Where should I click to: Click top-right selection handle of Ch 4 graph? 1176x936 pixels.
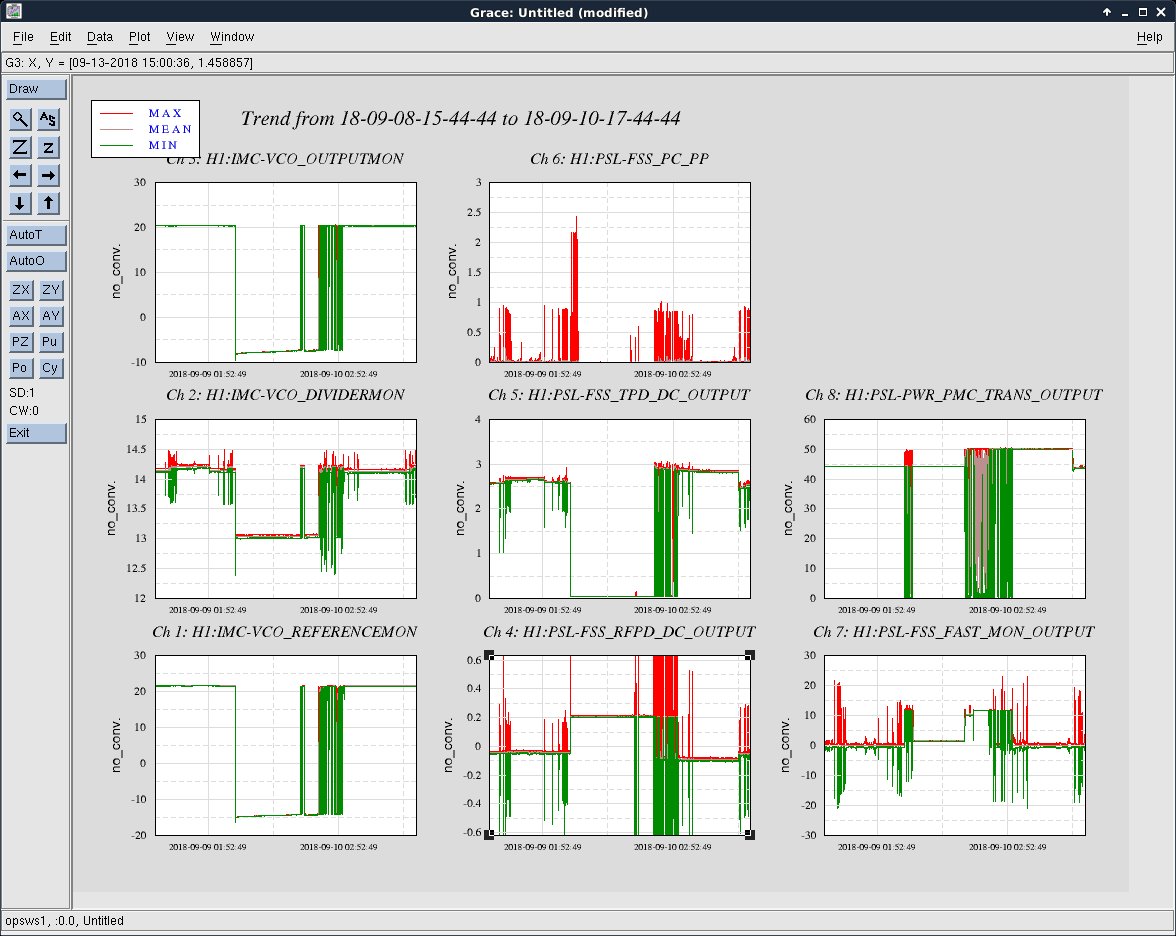click(750, 656)
